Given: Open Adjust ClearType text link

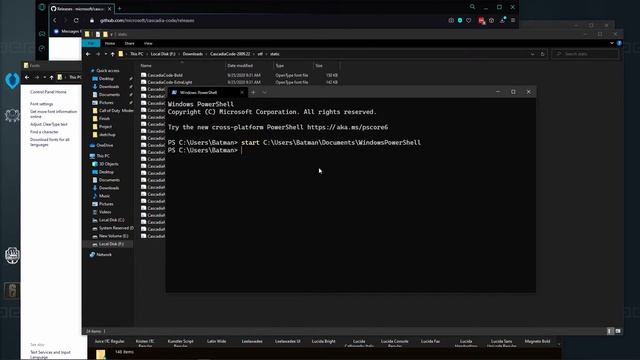Looking at the screenshot, I should (x=49, y=124).
